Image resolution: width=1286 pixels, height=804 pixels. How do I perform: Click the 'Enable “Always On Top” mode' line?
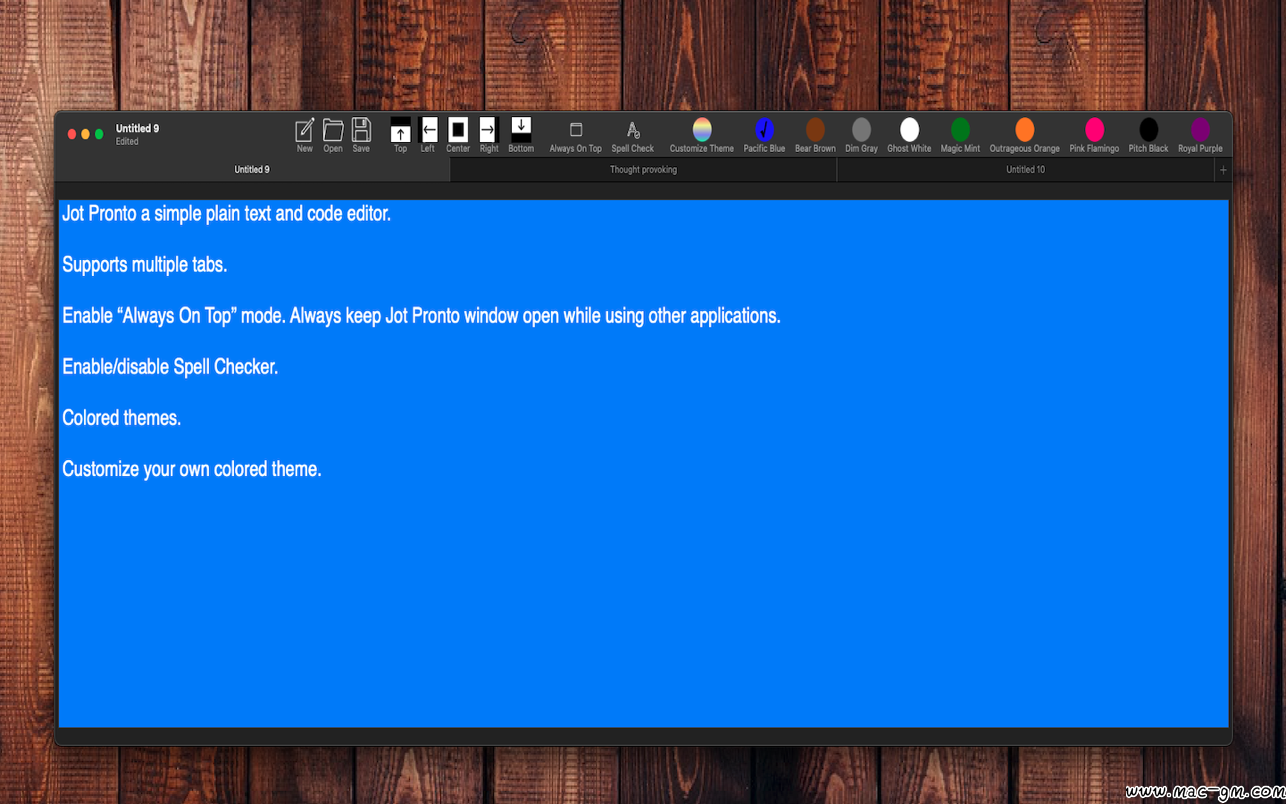[421, 316]
